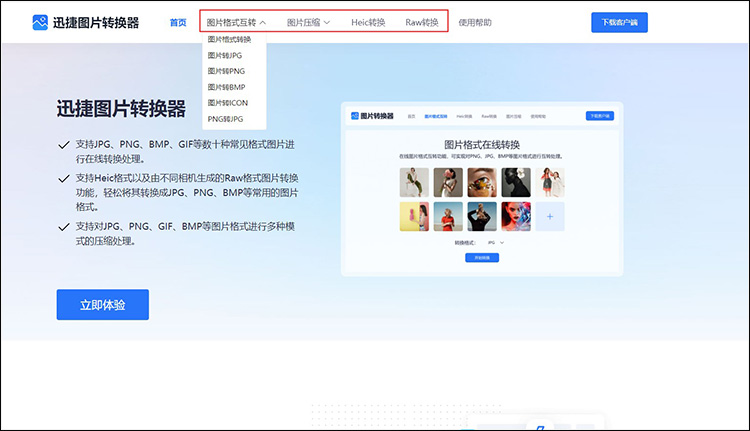
Task: Click the preview's blue convert button
Action: point(482,258)
